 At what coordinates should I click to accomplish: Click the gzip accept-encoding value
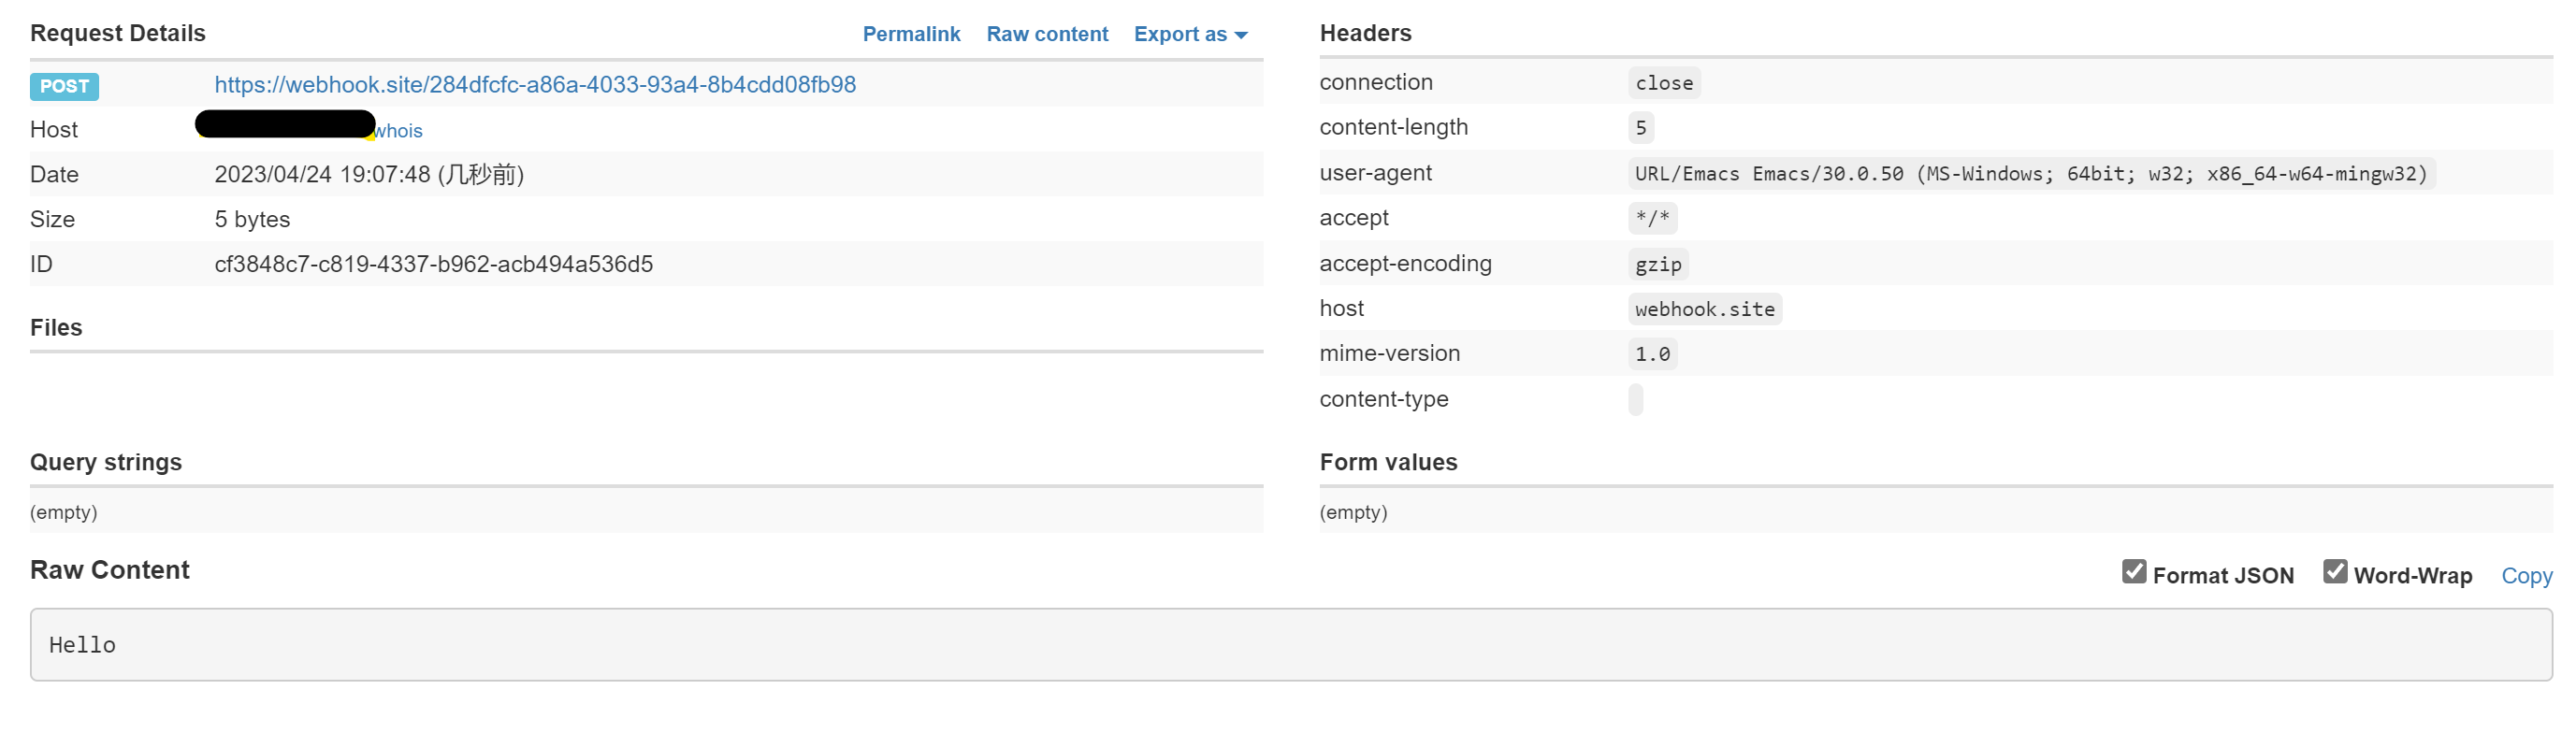click(x=1657, y=265)
